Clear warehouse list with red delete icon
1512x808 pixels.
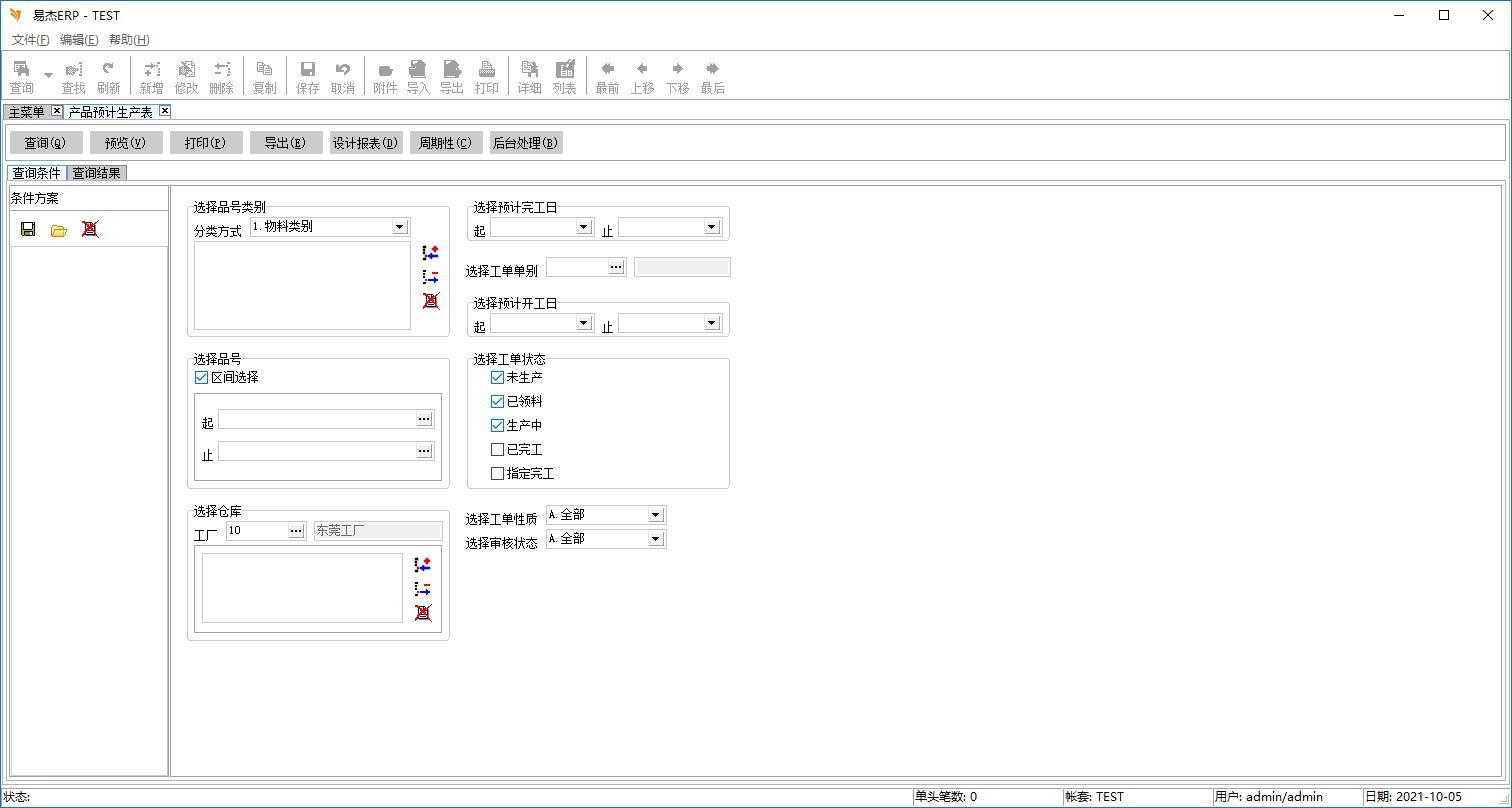click(x=423, y=613)
